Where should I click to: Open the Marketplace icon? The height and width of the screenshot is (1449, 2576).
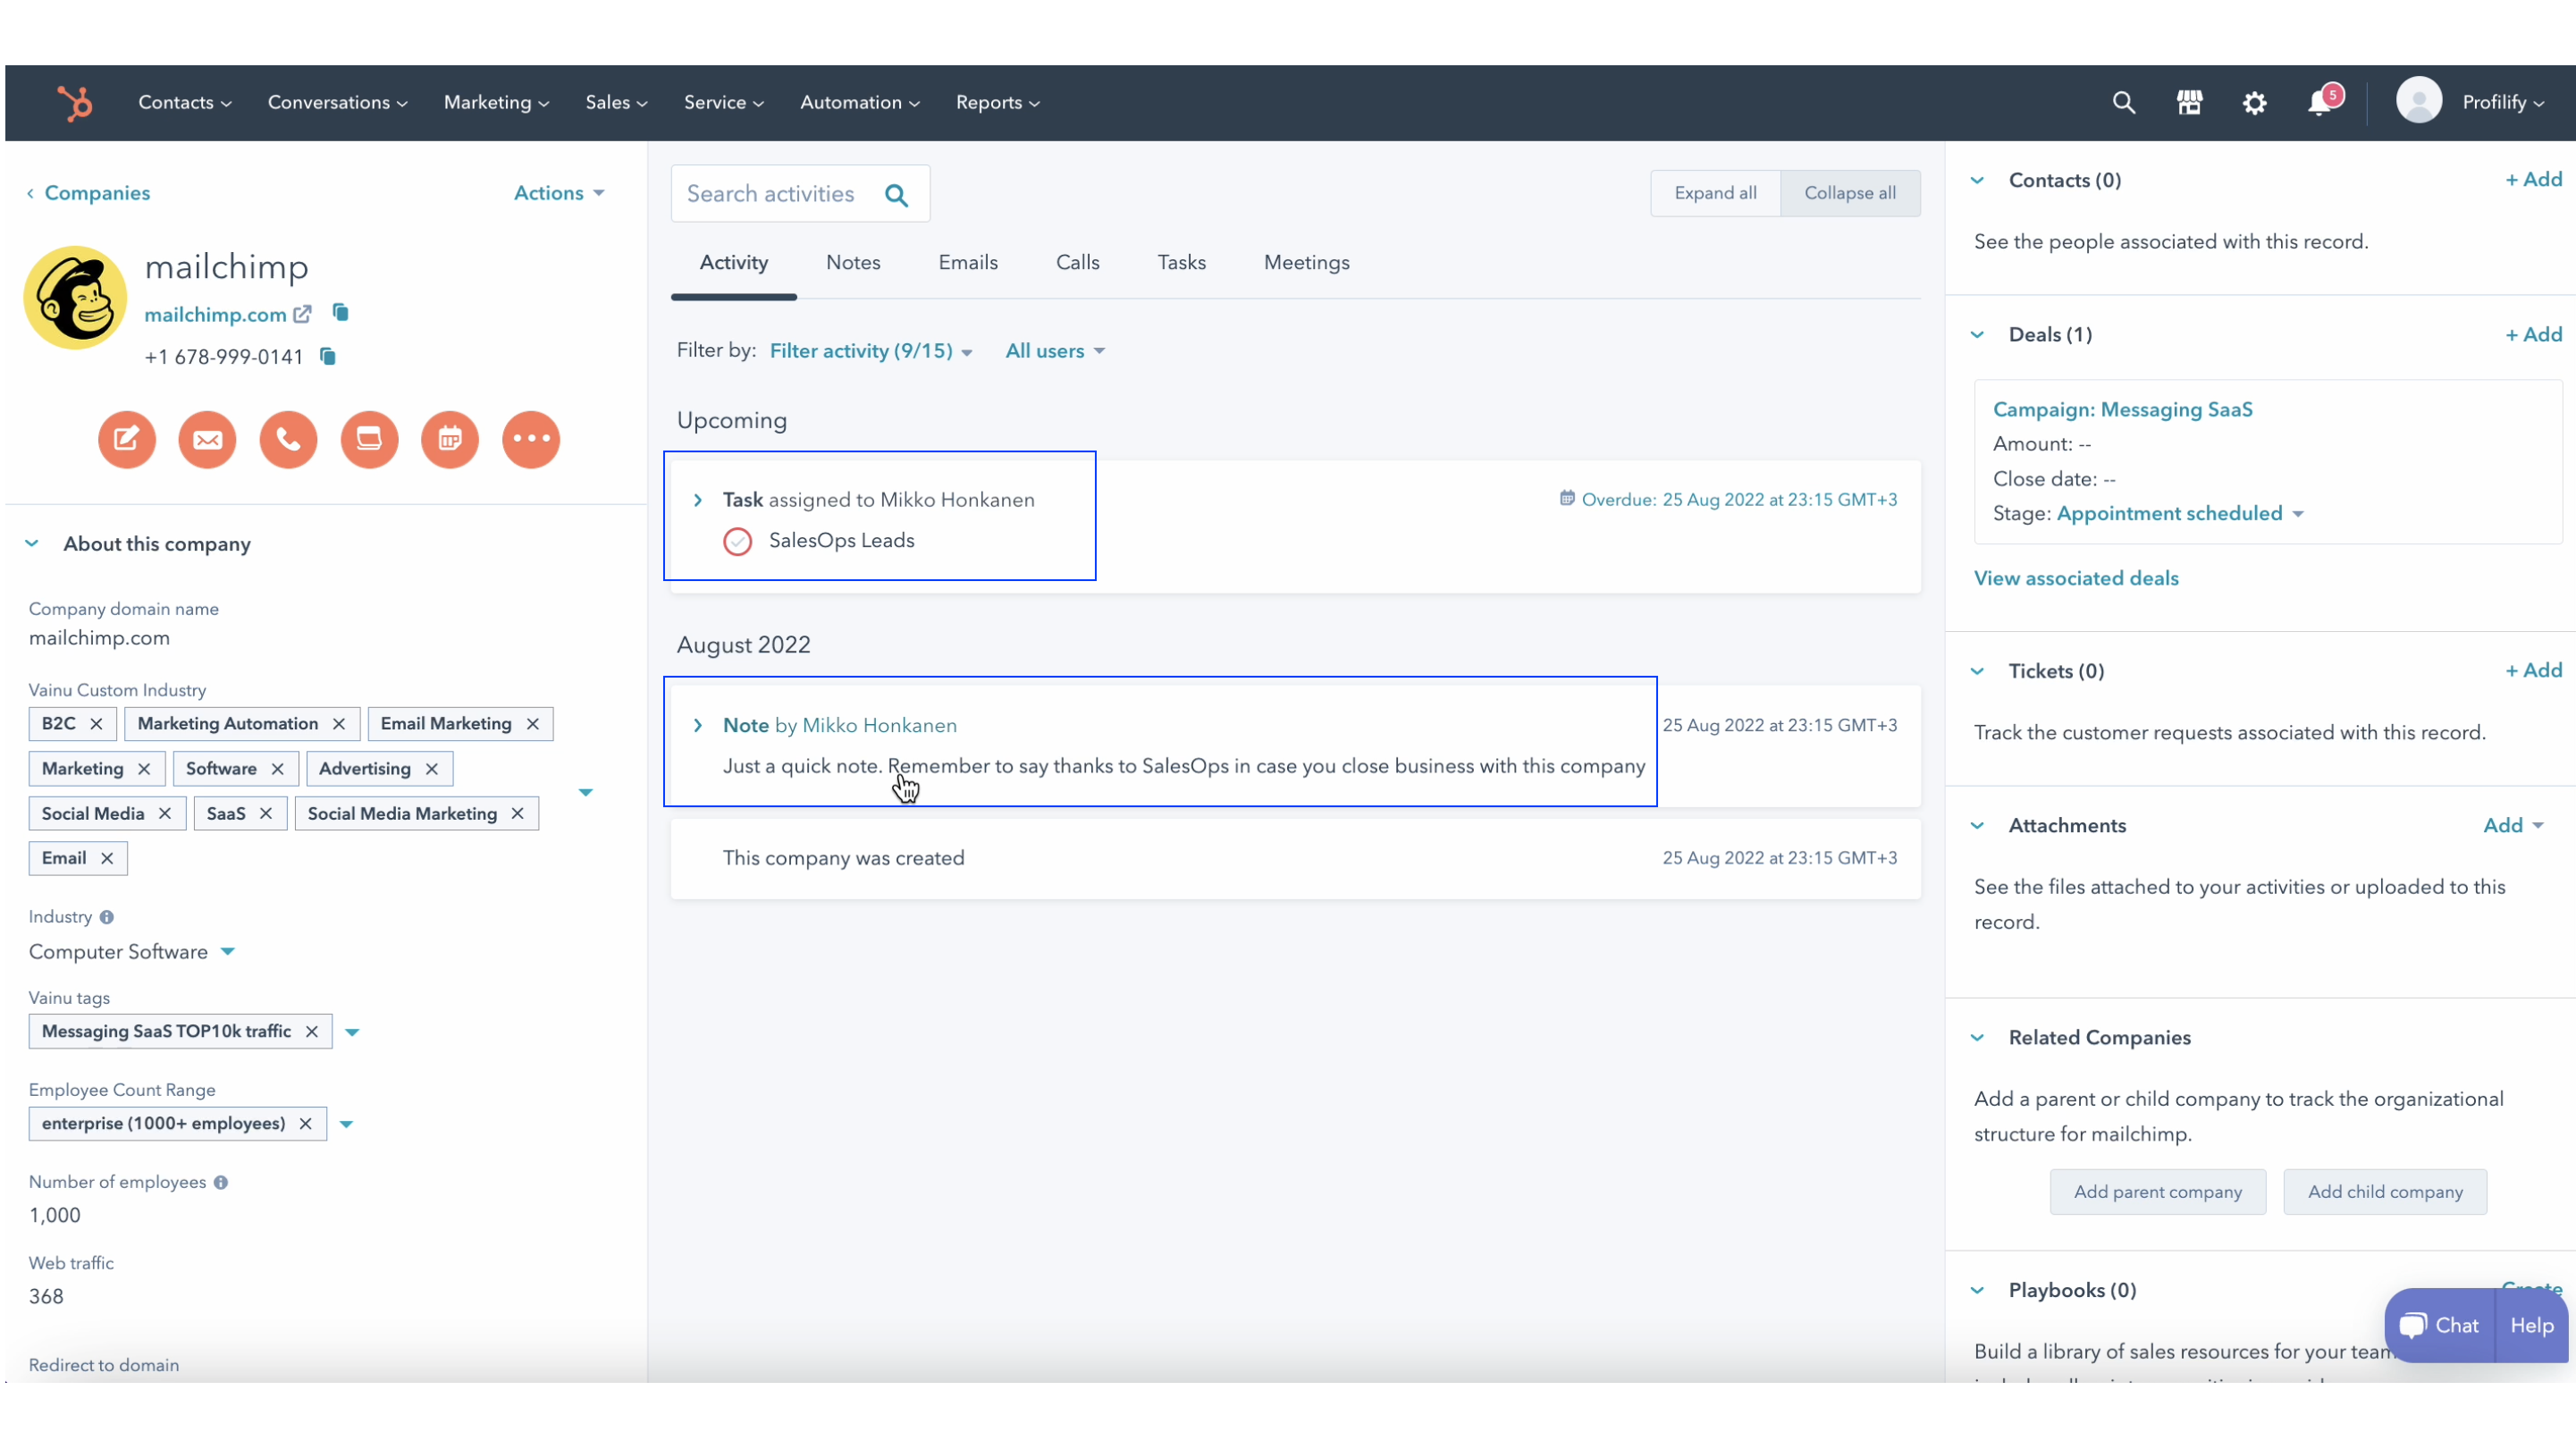(2190, 102)
